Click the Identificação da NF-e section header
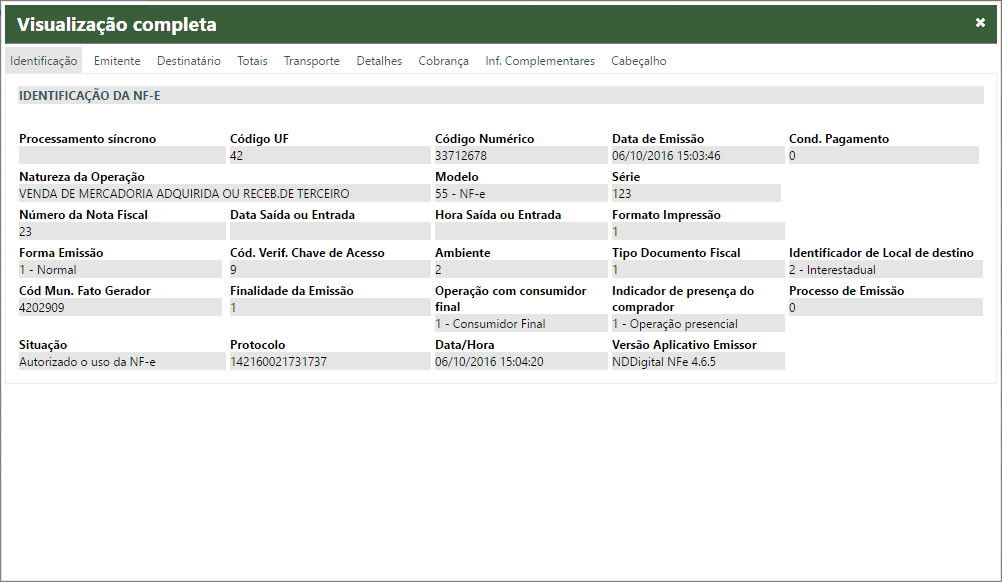The width and height of the screenshot is (1002, 582). pos(500,96)
